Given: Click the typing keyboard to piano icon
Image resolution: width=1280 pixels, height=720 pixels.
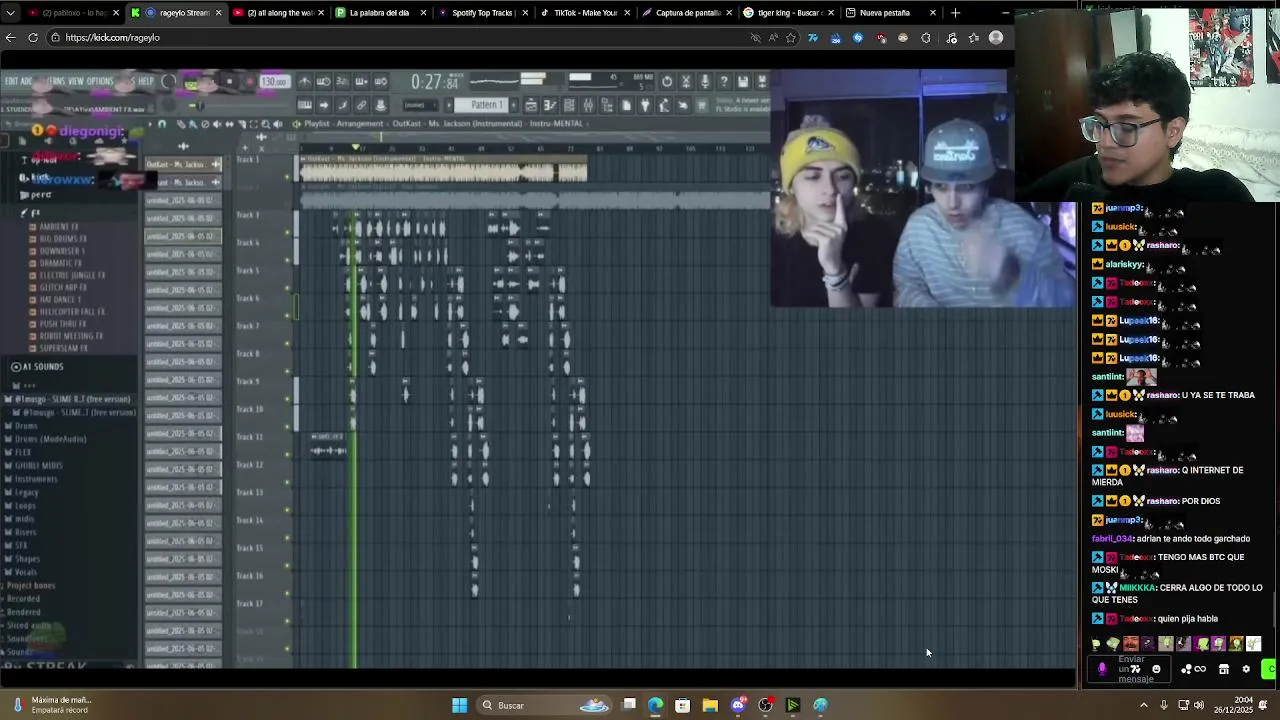Looking at the screenshot, I should pos(304,105).
